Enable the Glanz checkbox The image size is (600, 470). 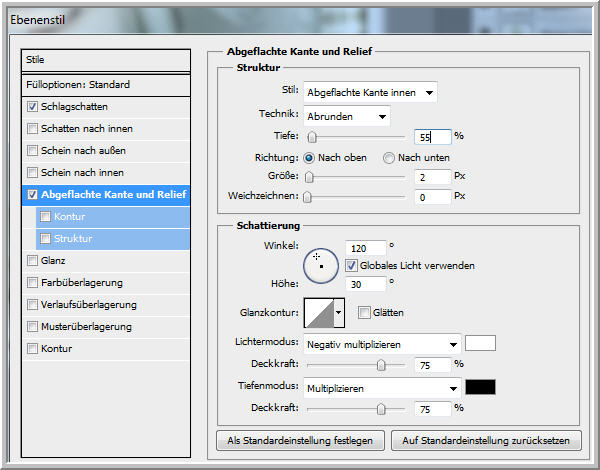coord(33,261)
